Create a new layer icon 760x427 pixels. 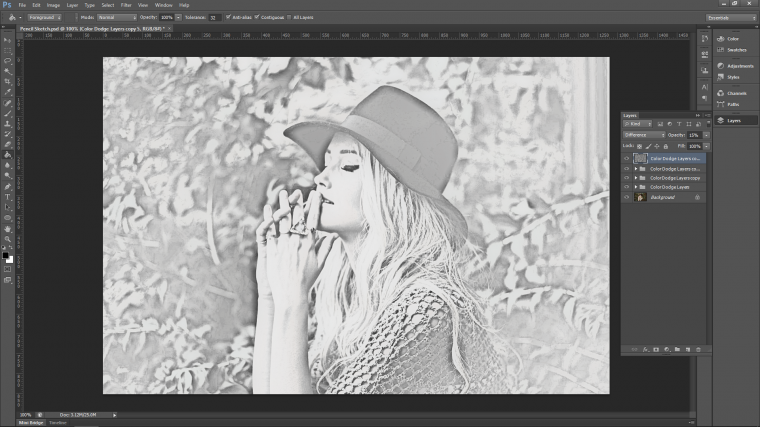688,349
